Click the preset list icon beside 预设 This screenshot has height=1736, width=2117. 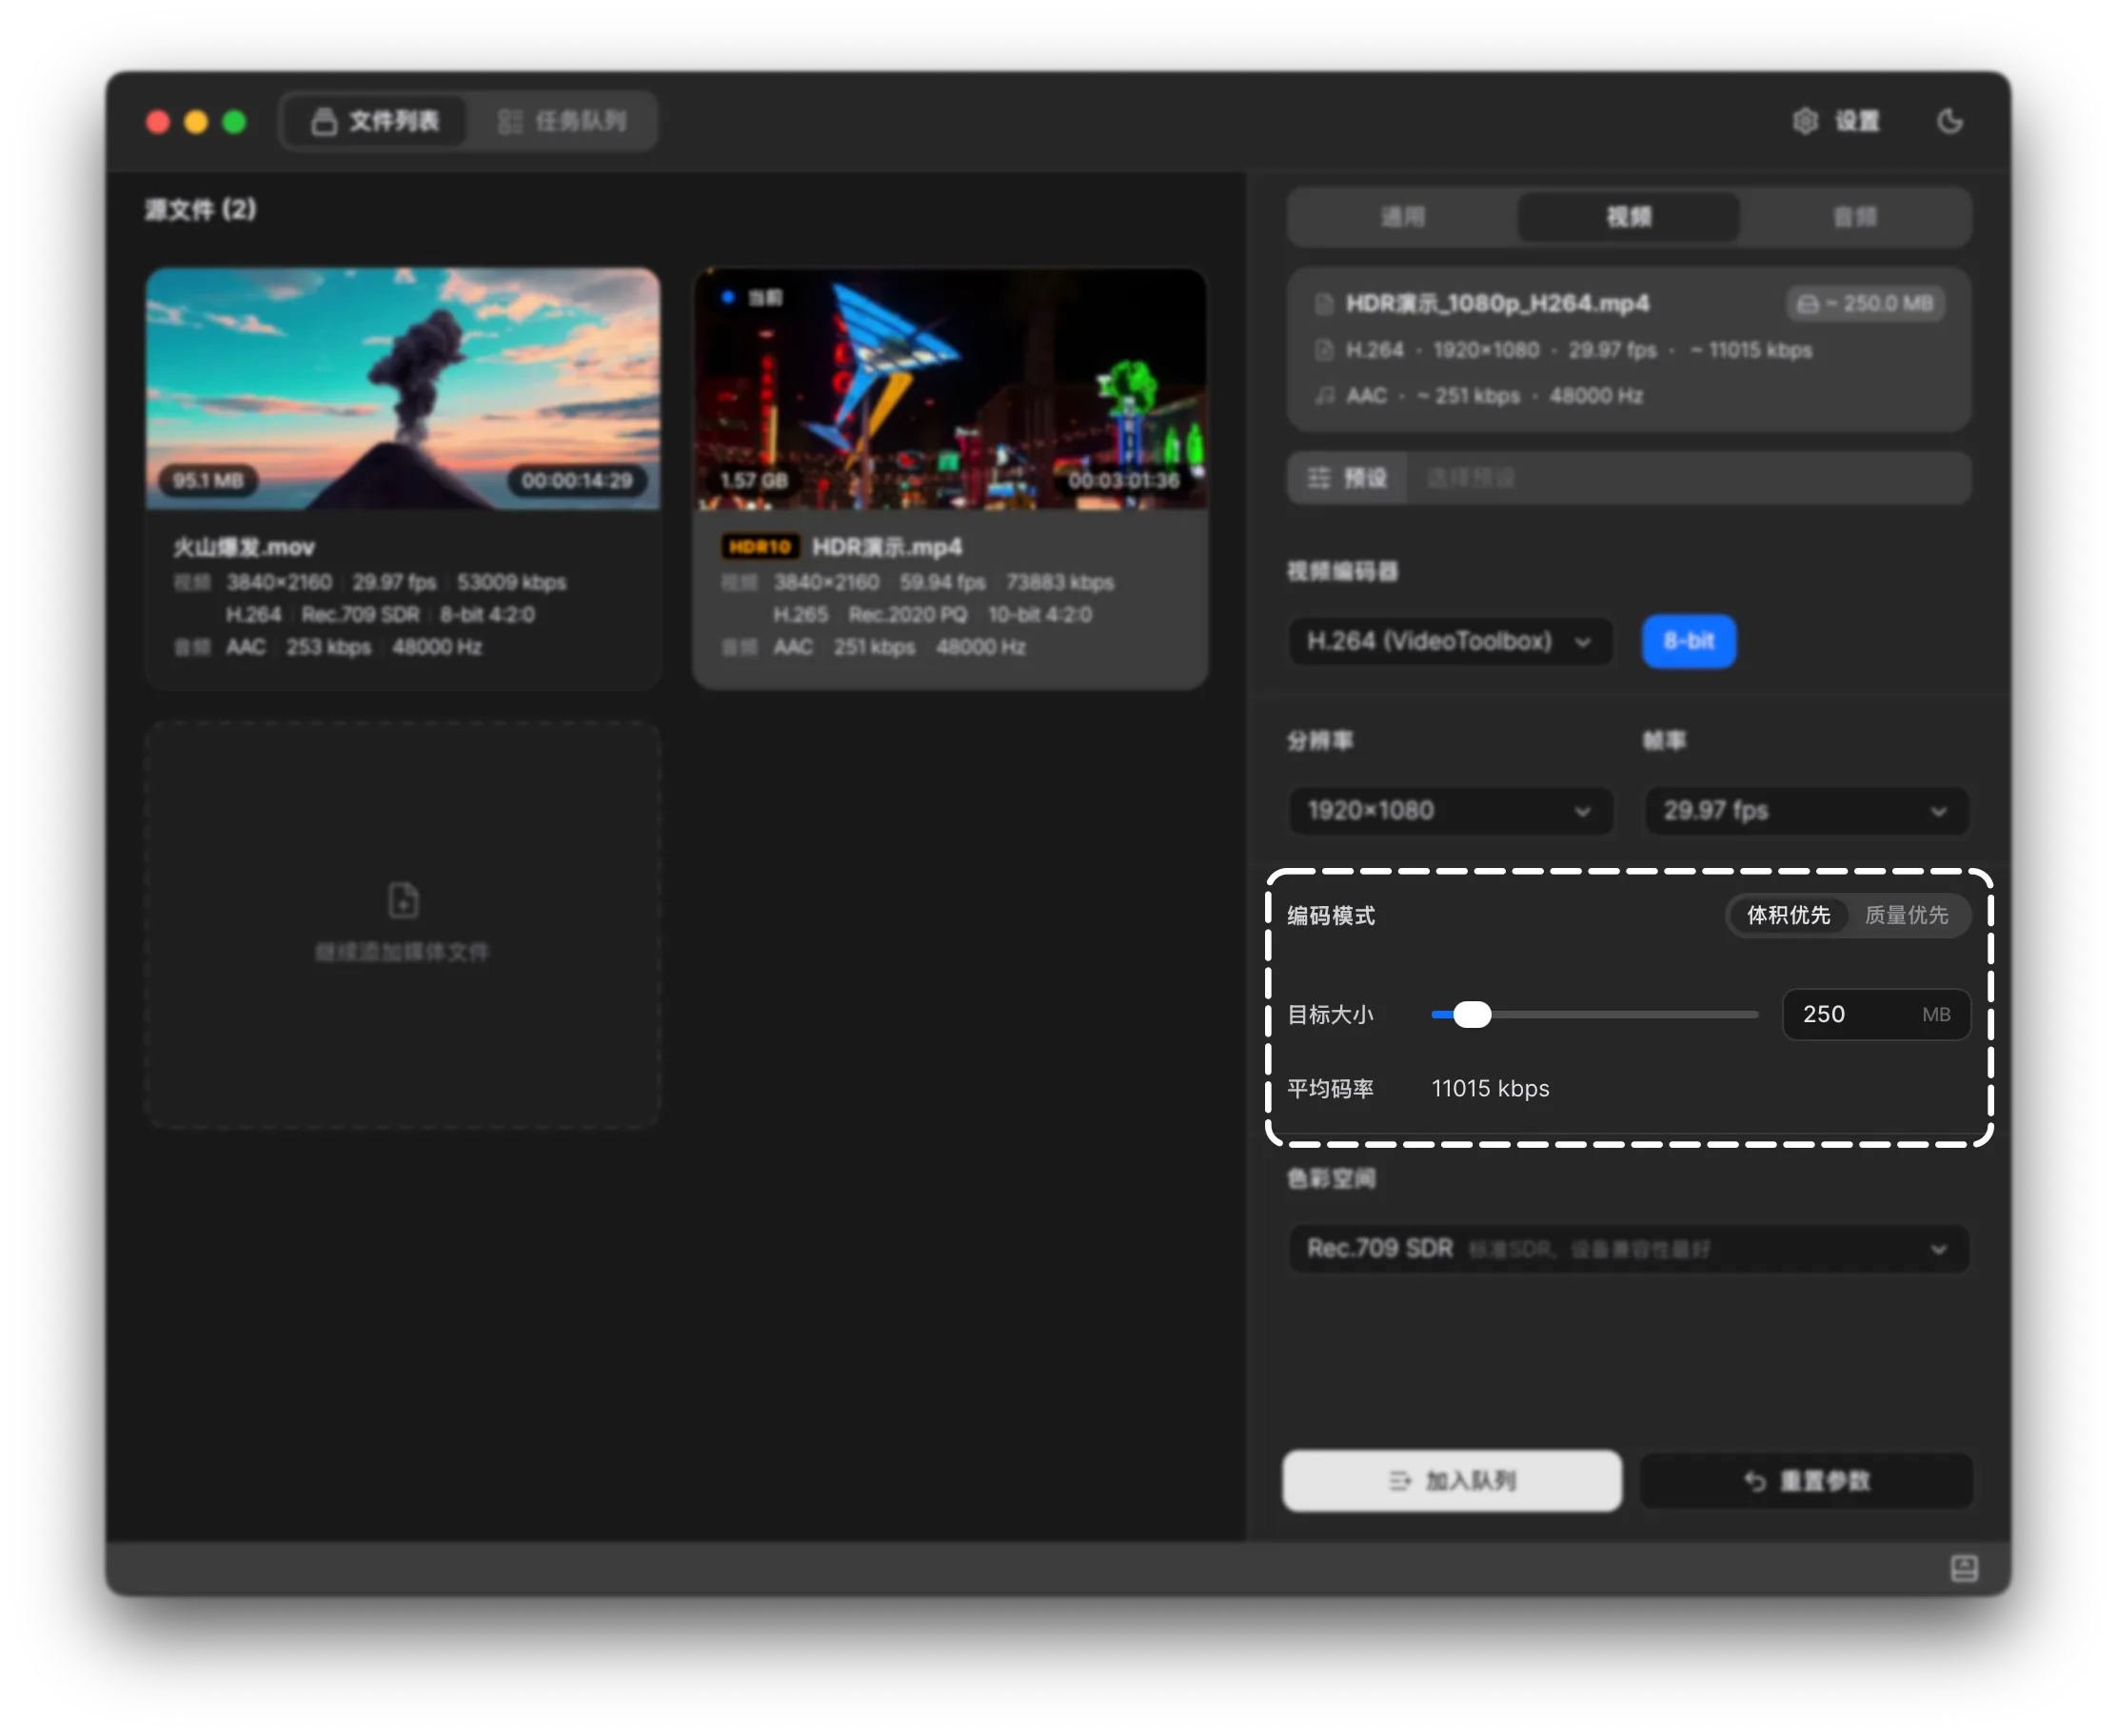click(x=1319, y=477)
